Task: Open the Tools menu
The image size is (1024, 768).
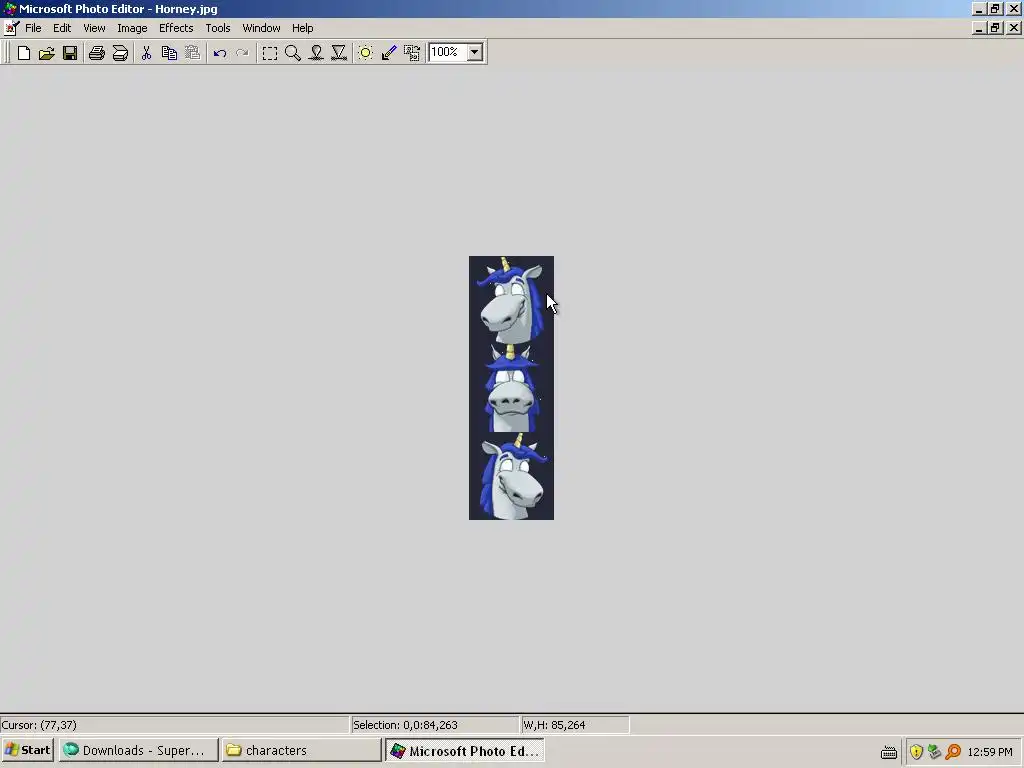Action: pyautogui.click(x=217, y=28)
